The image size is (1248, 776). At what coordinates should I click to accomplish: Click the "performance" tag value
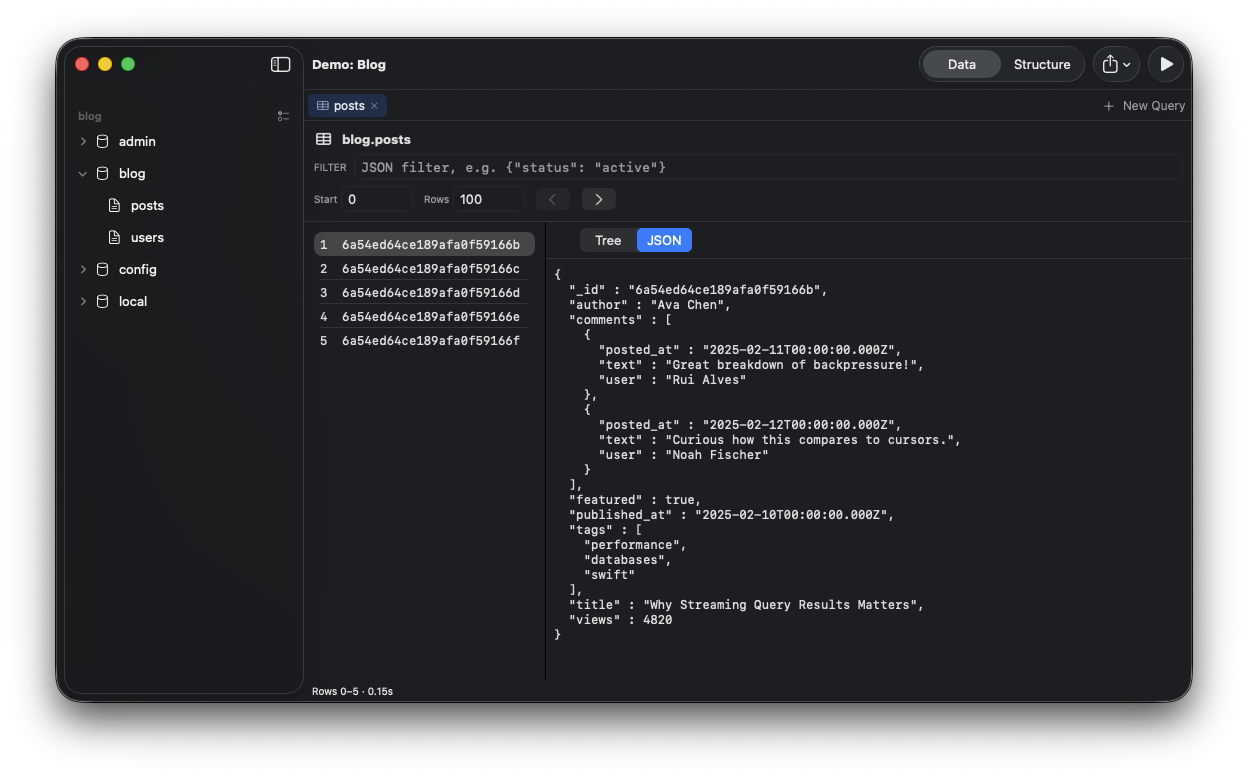pos(631,545)
